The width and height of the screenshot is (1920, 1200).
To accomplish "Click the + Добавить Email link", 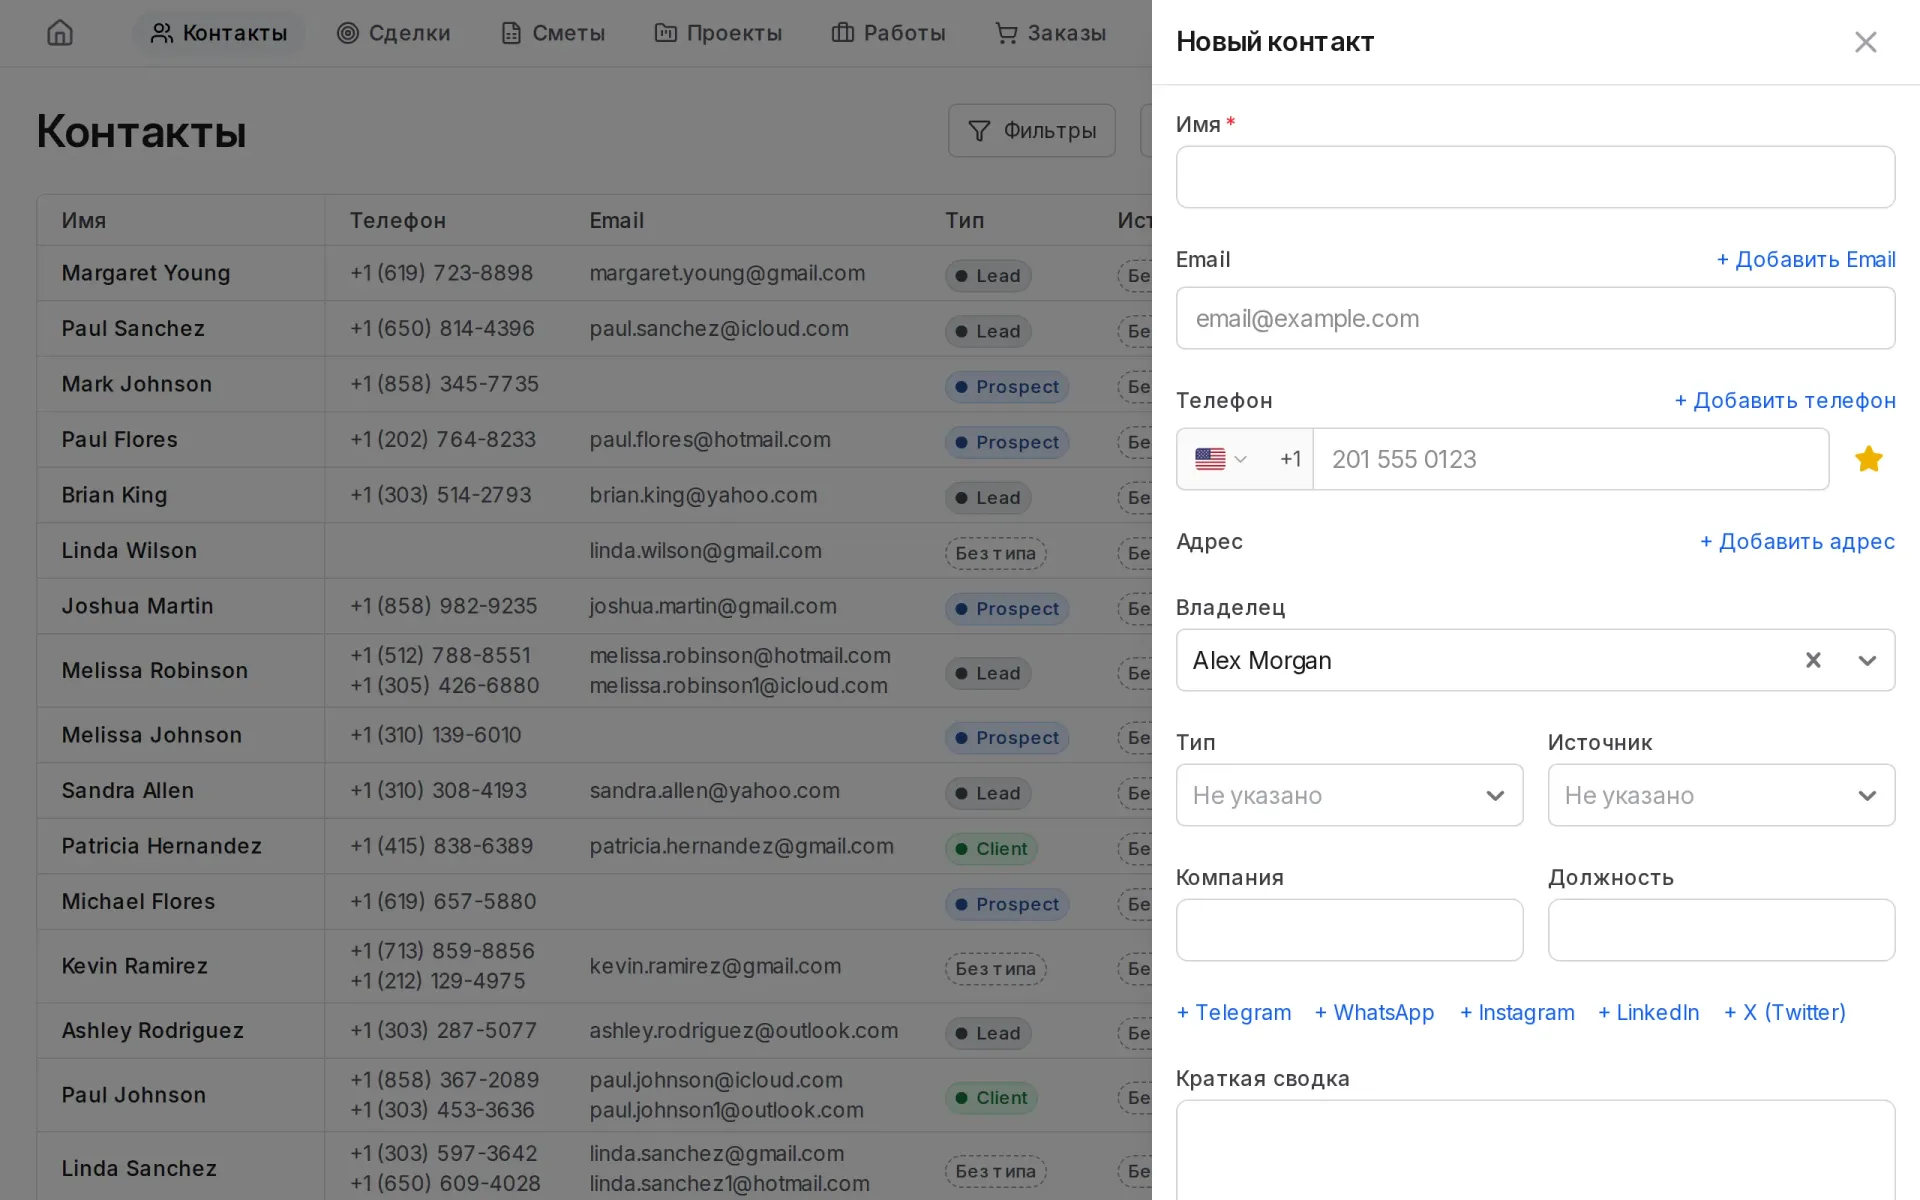I will pyautogui.click(x=1806, y=259).
